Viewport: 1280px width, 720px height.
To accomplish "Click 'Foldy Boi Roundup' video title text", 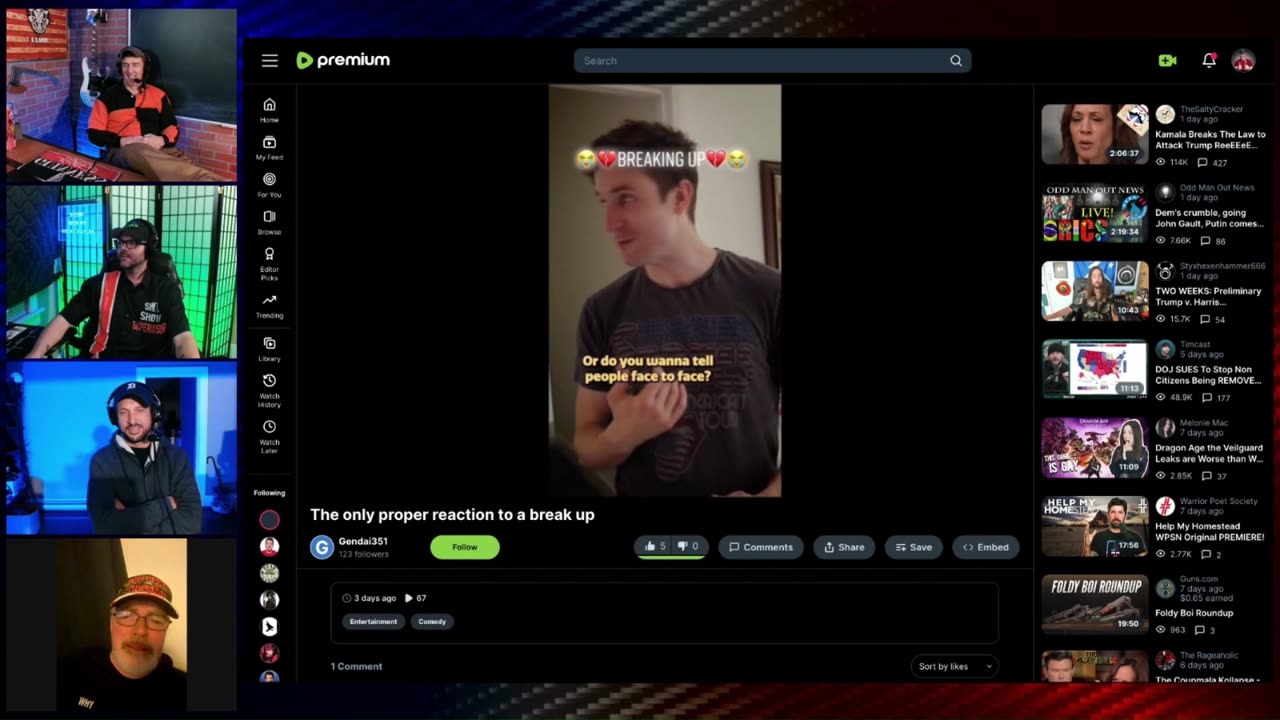I will 1194,613.
